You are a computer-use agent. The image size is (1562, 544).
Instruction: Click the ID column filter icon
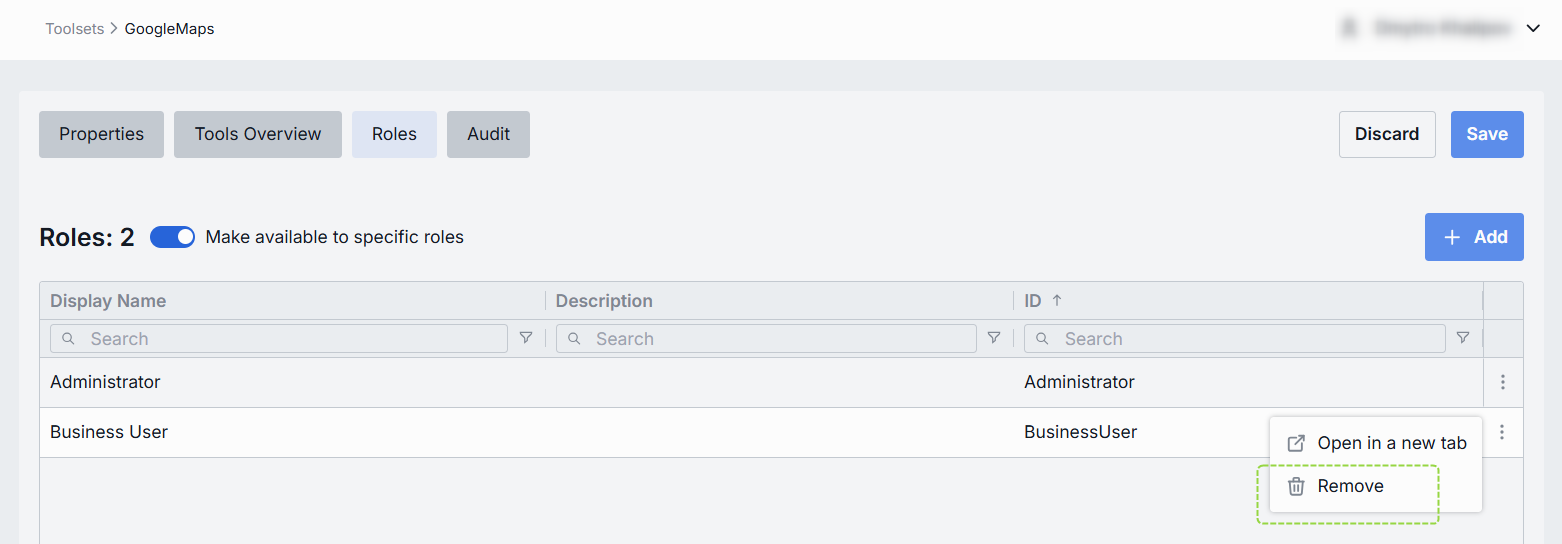(1463, 338)
